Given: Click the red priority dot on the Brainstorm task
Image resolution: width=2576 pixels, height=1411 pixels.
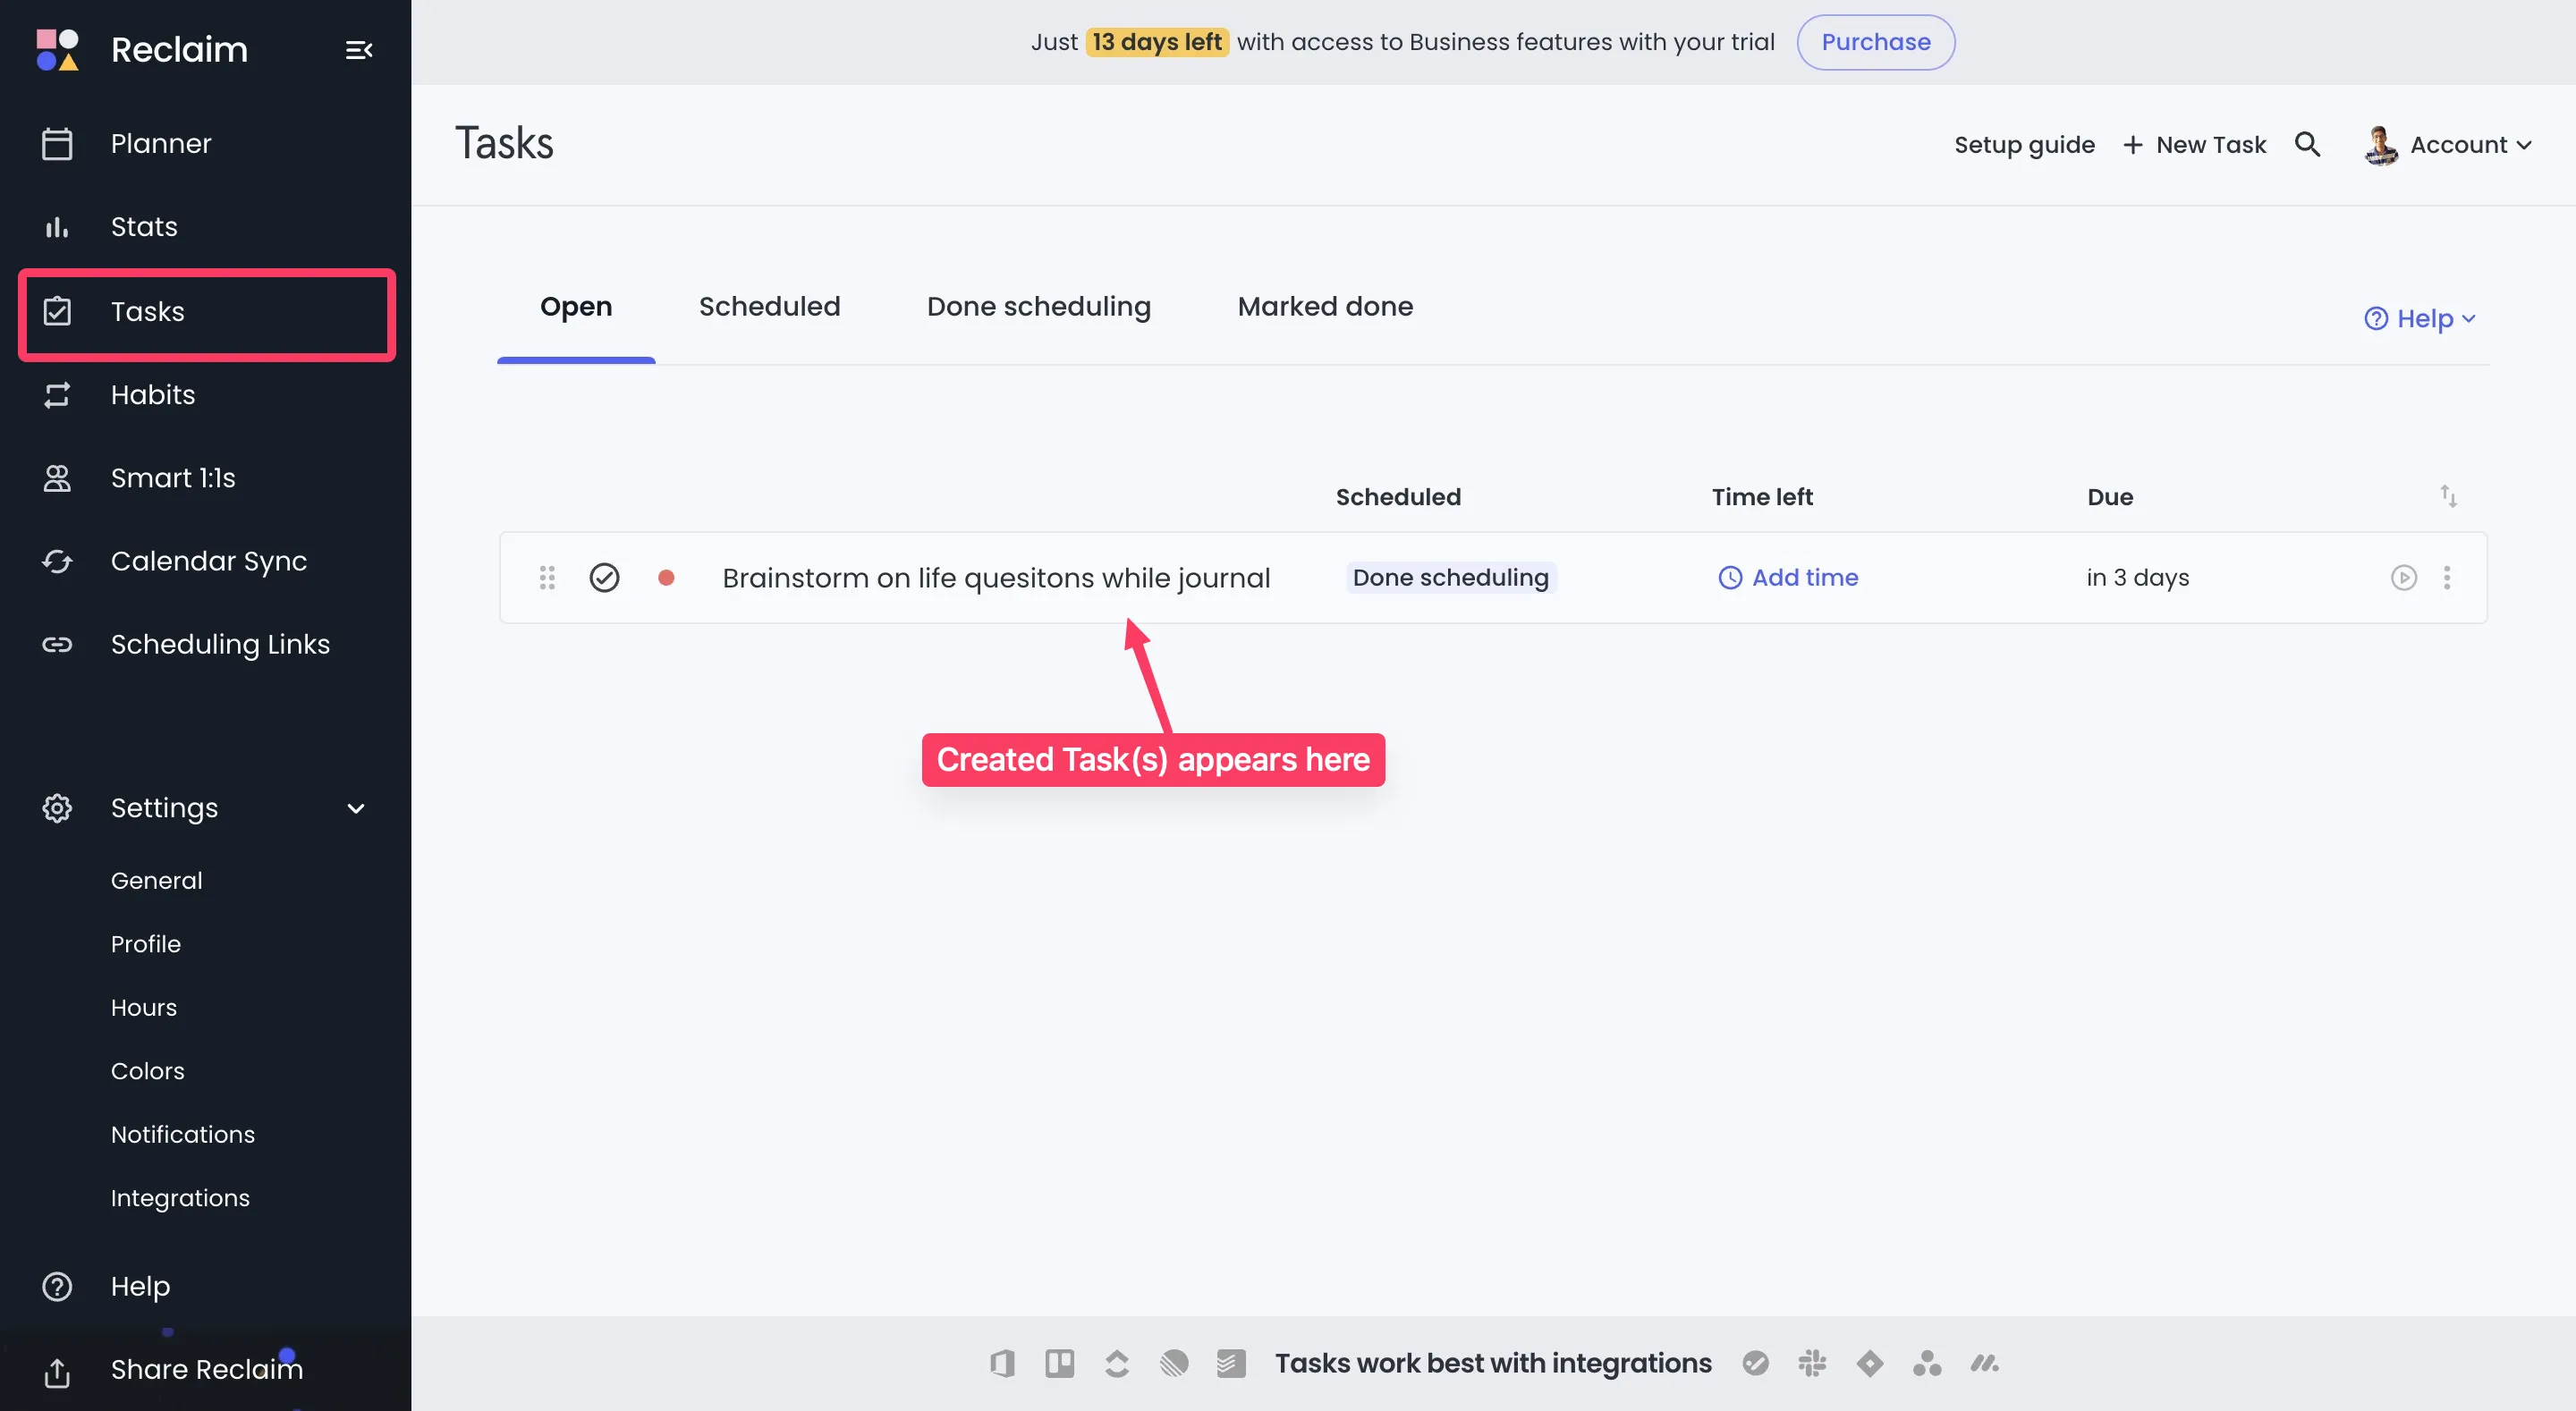Looking at the screenshot, I should pos(666,578).
